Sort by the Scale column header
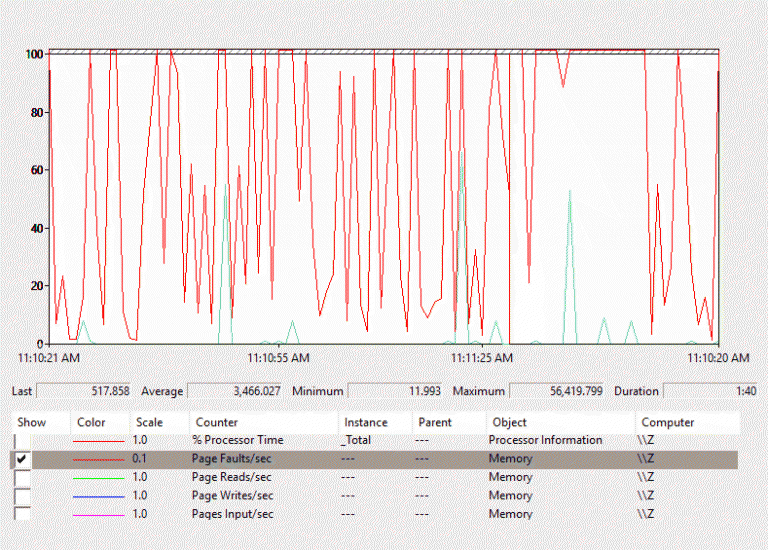Screen dimensions: 768x550 pos(149,422)
